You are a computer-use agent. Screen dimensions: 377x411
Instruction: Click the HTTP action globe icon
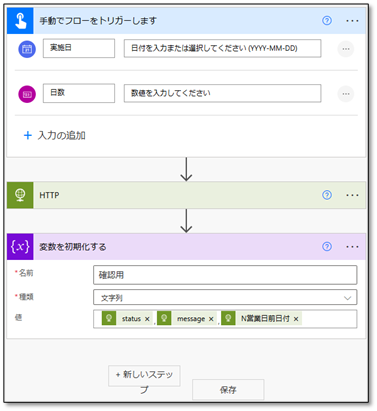pos(20,195)
